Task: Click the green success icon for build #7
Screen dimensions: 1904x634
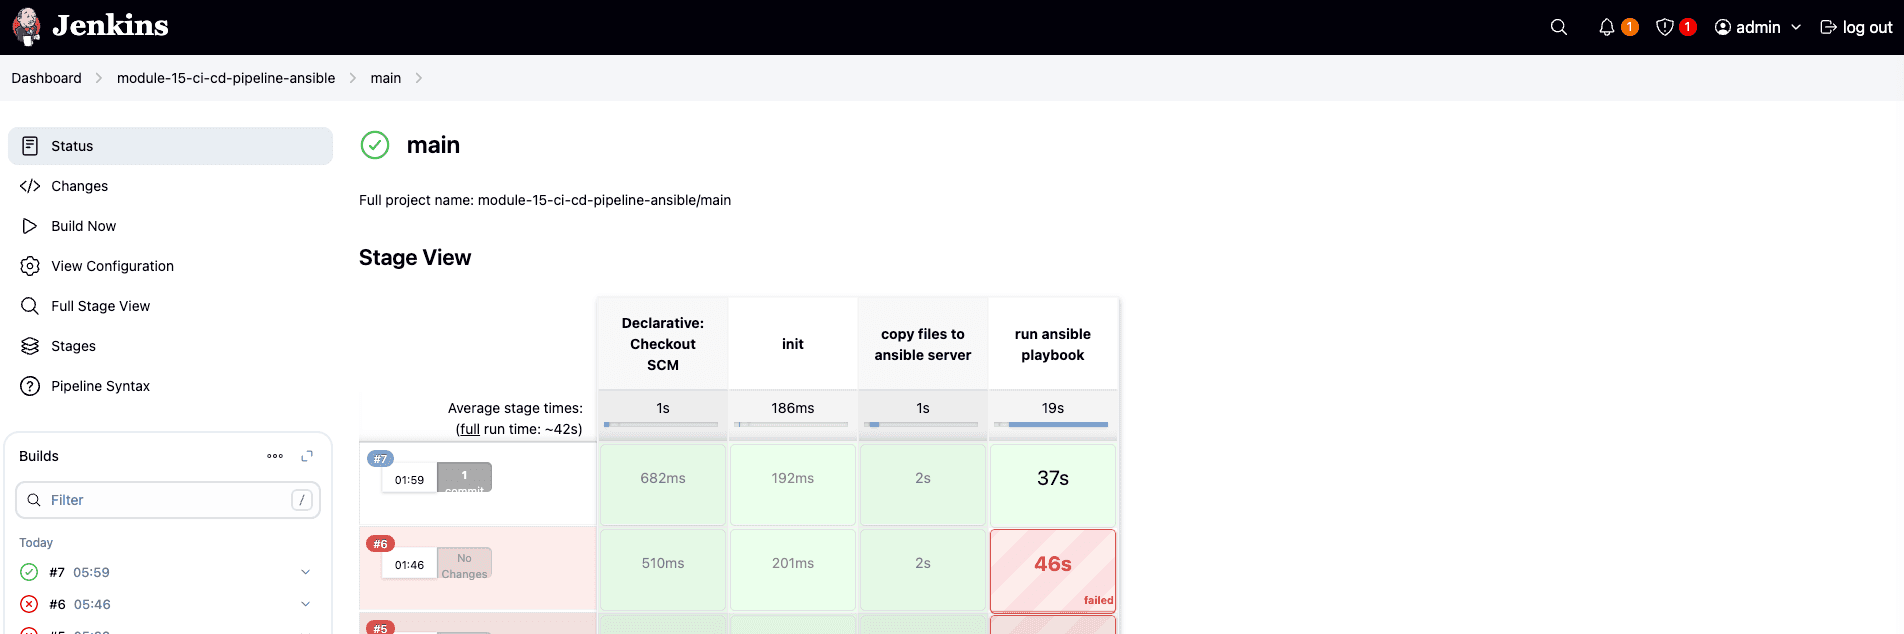Action: [x=29, y=572]
